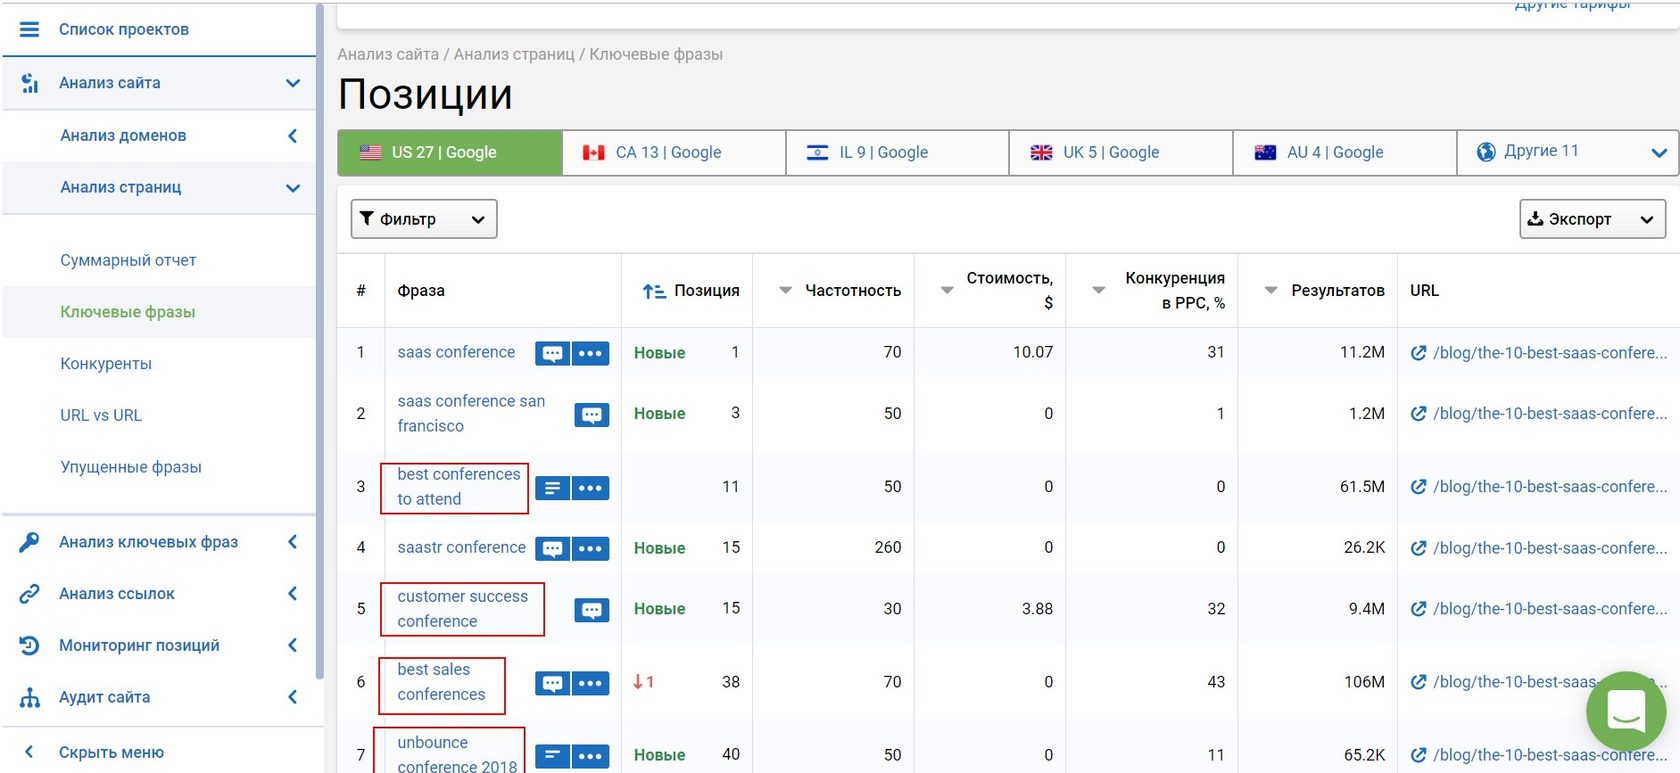Select Конкуренты in the sidebar menu
The width and height of the screenshot is (1680, 773).
[x=106, y=364]
